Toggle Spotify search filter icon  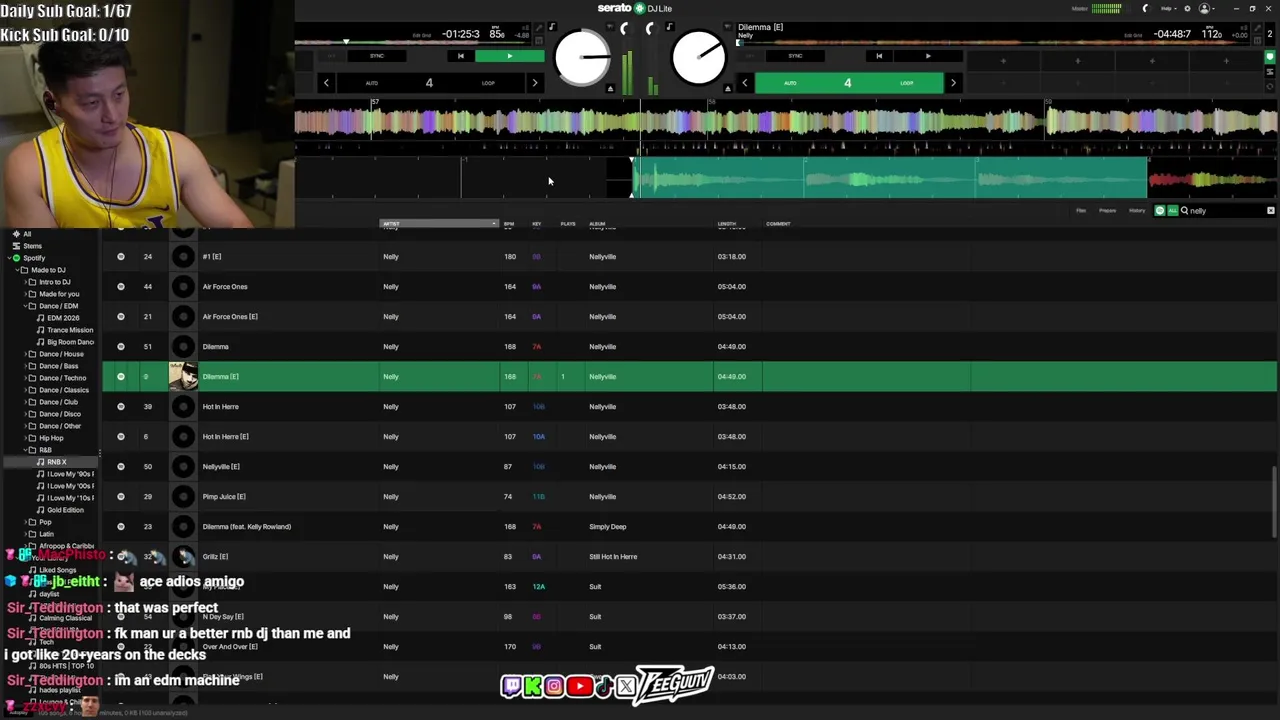pos(1160,211)
